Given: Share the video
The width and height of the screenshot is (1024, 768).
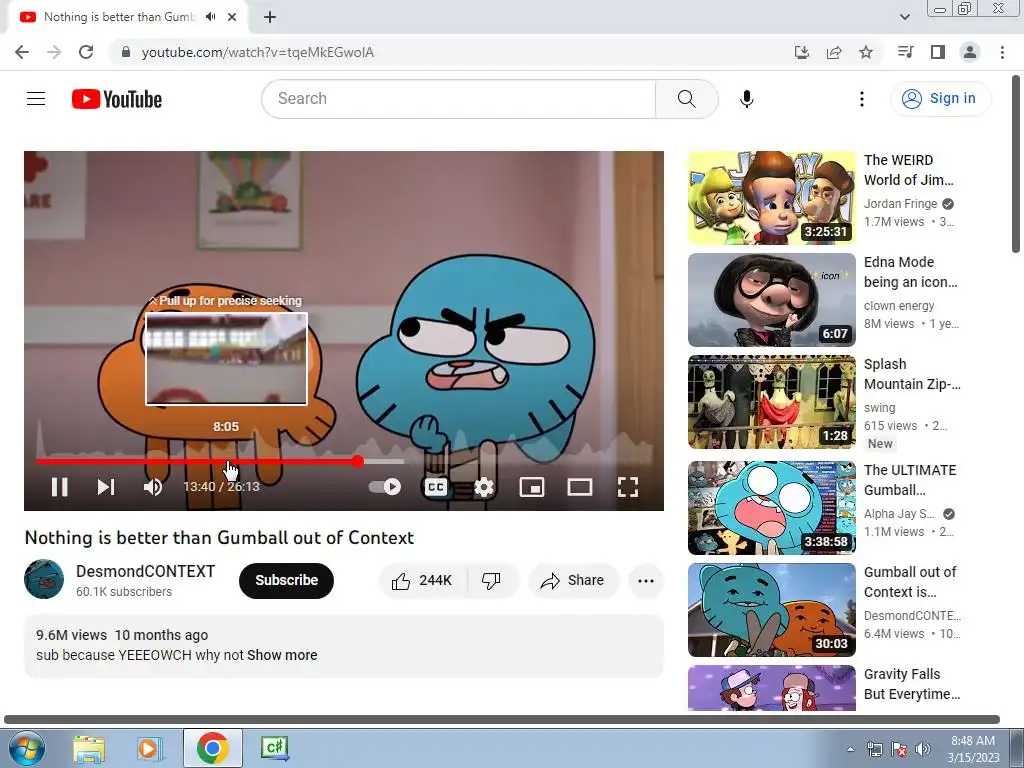Looking at the screenshot, I should pos(573,581).
